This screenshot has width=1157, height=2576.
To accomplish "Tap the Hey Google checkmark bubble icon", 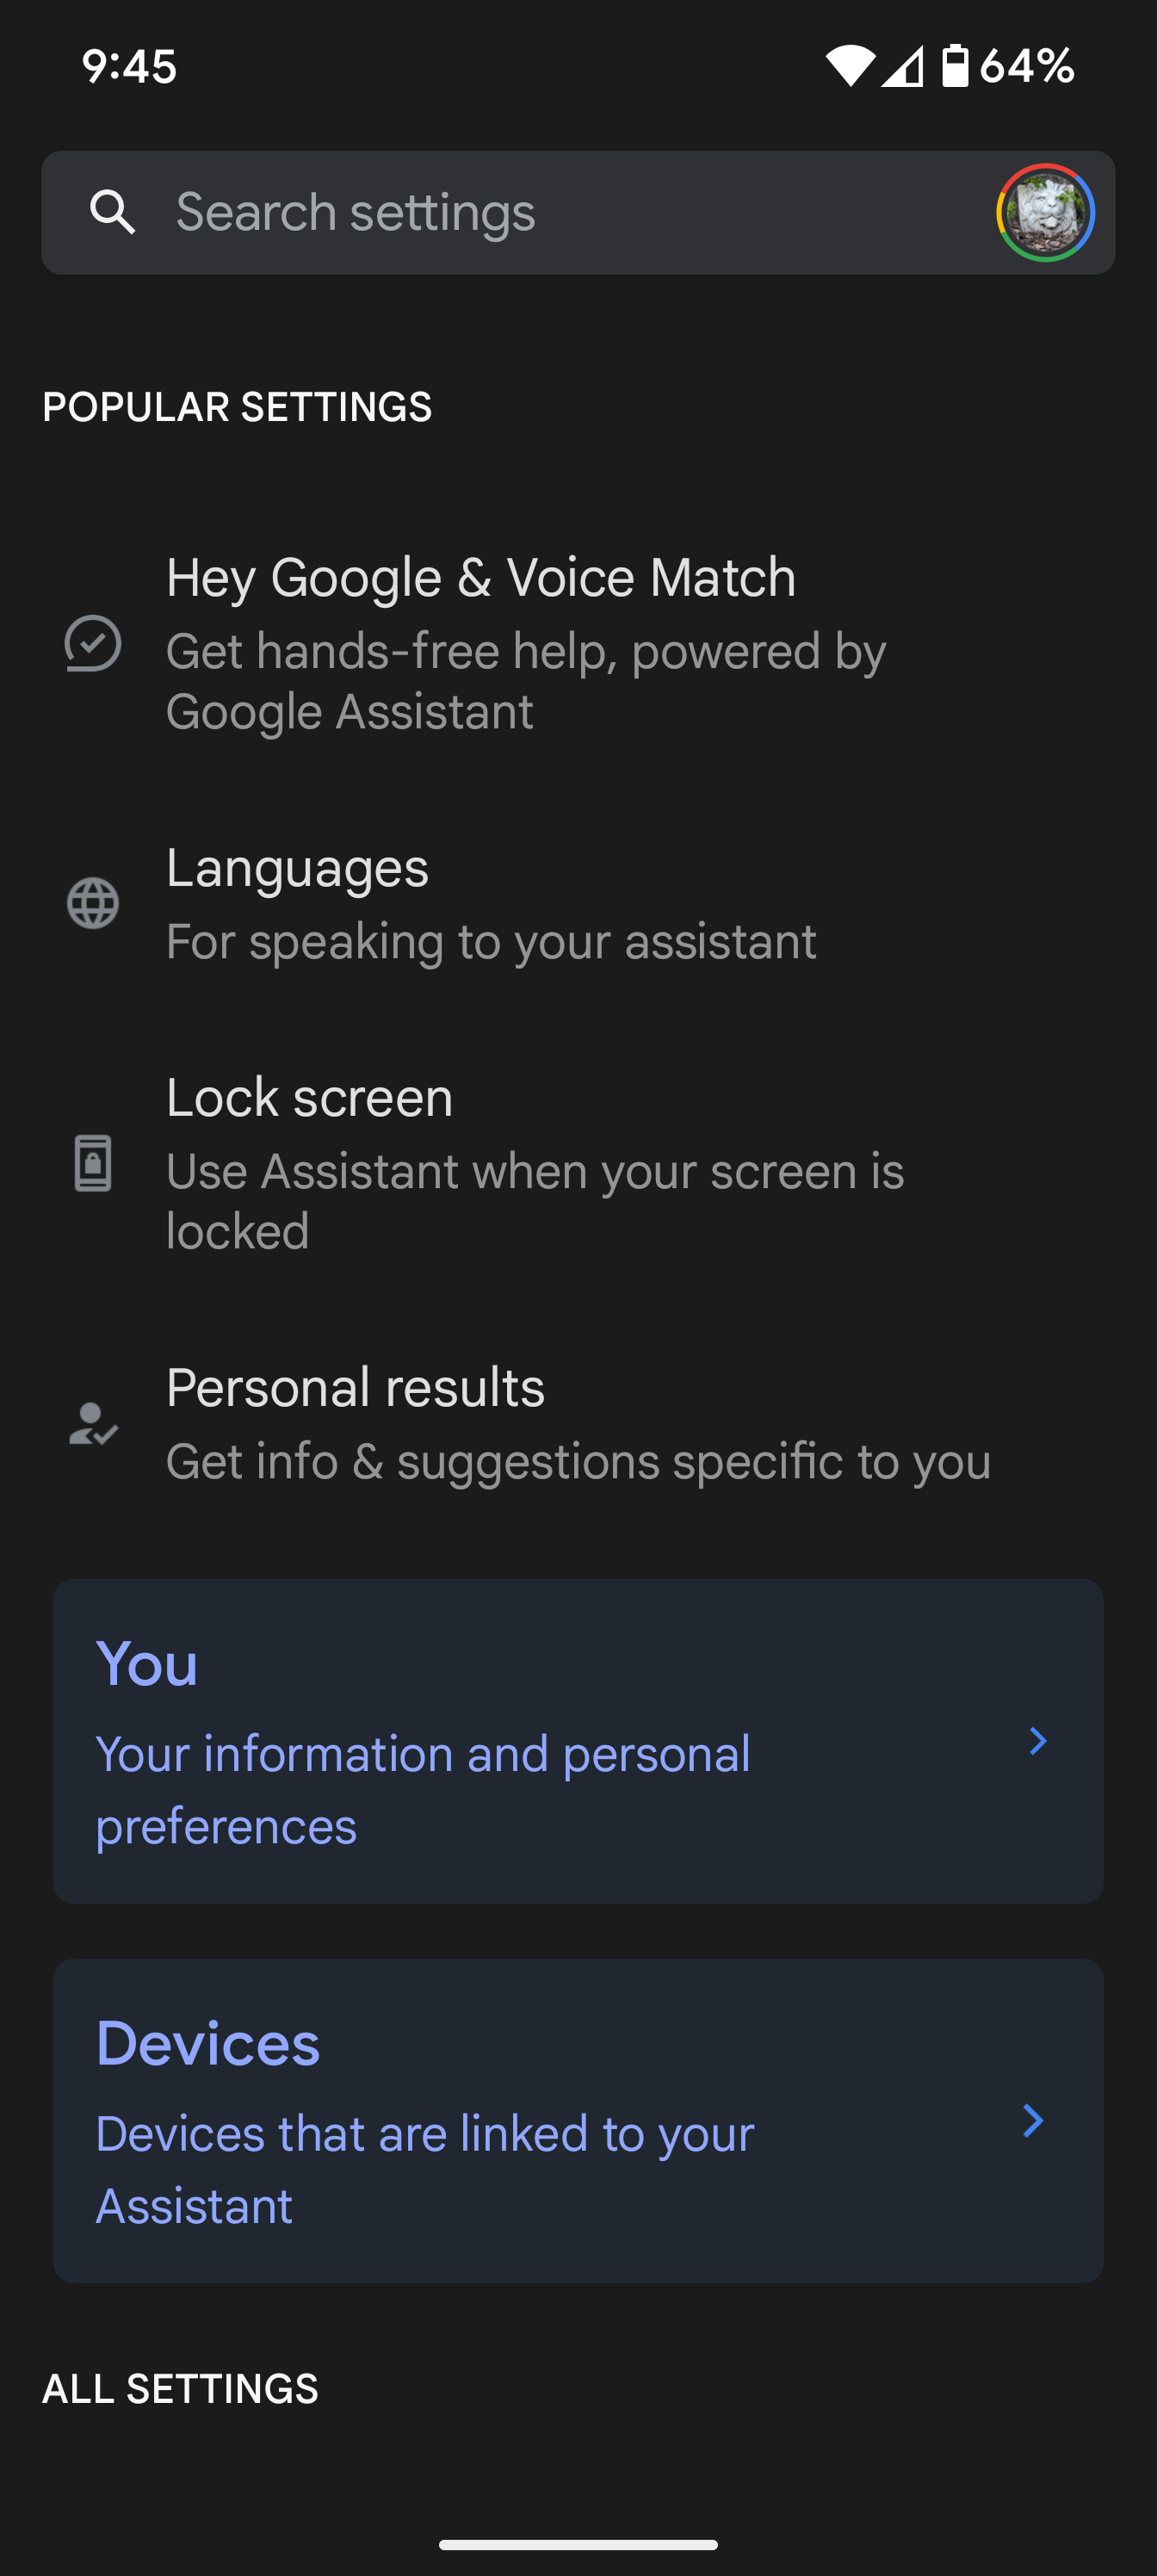I will (x=93, y=643).
